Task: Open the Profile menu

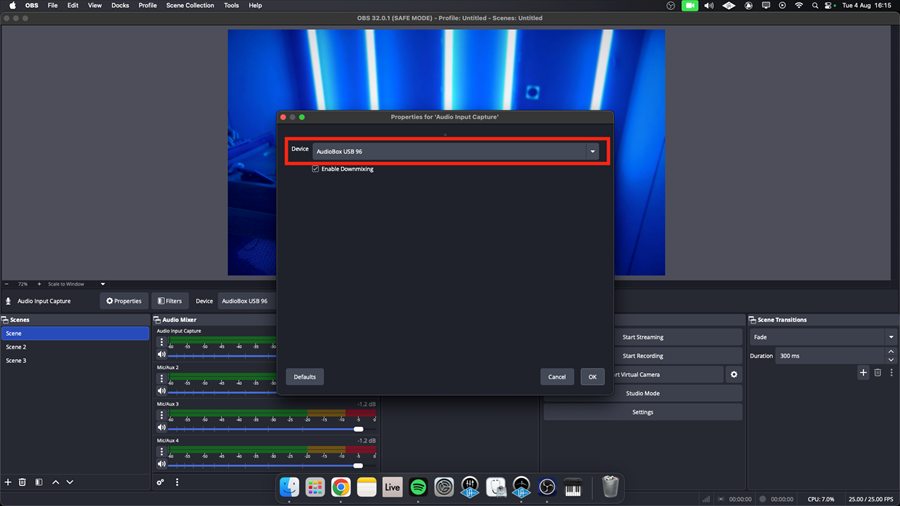Action: point(148,5)
